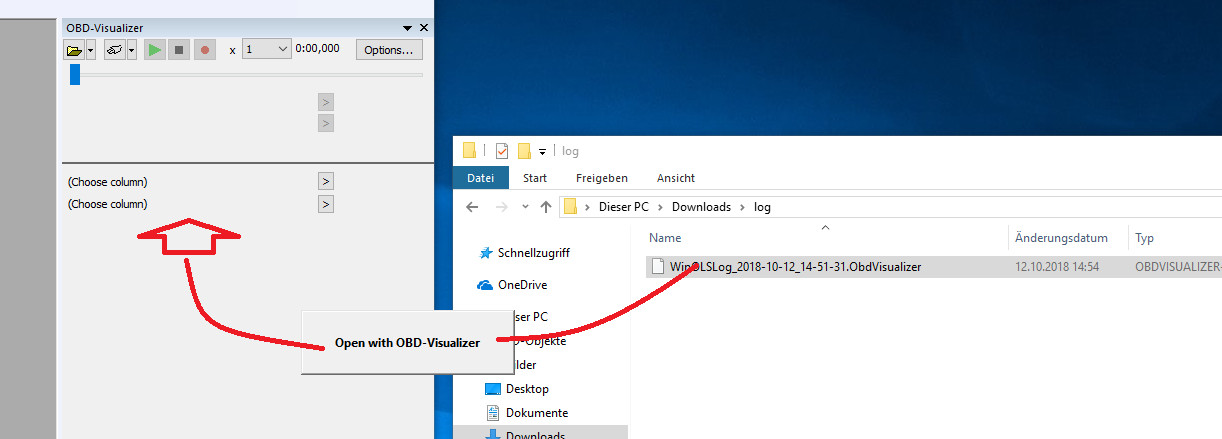Screen dimensions: 1222x439
Task: Click Downloads in the address breadcrumb
Action: click(x=701, y=207)
